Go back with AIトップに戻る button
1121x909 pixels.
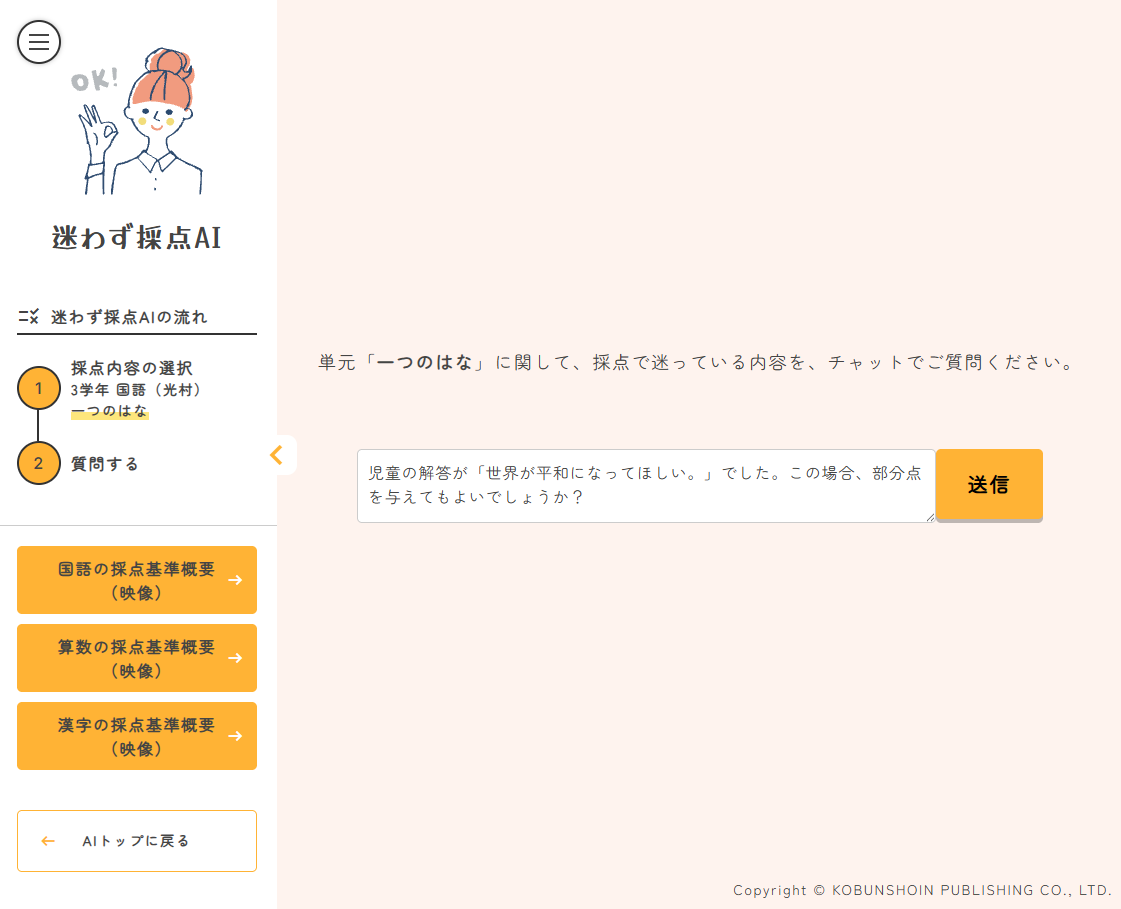click(137, 841)
